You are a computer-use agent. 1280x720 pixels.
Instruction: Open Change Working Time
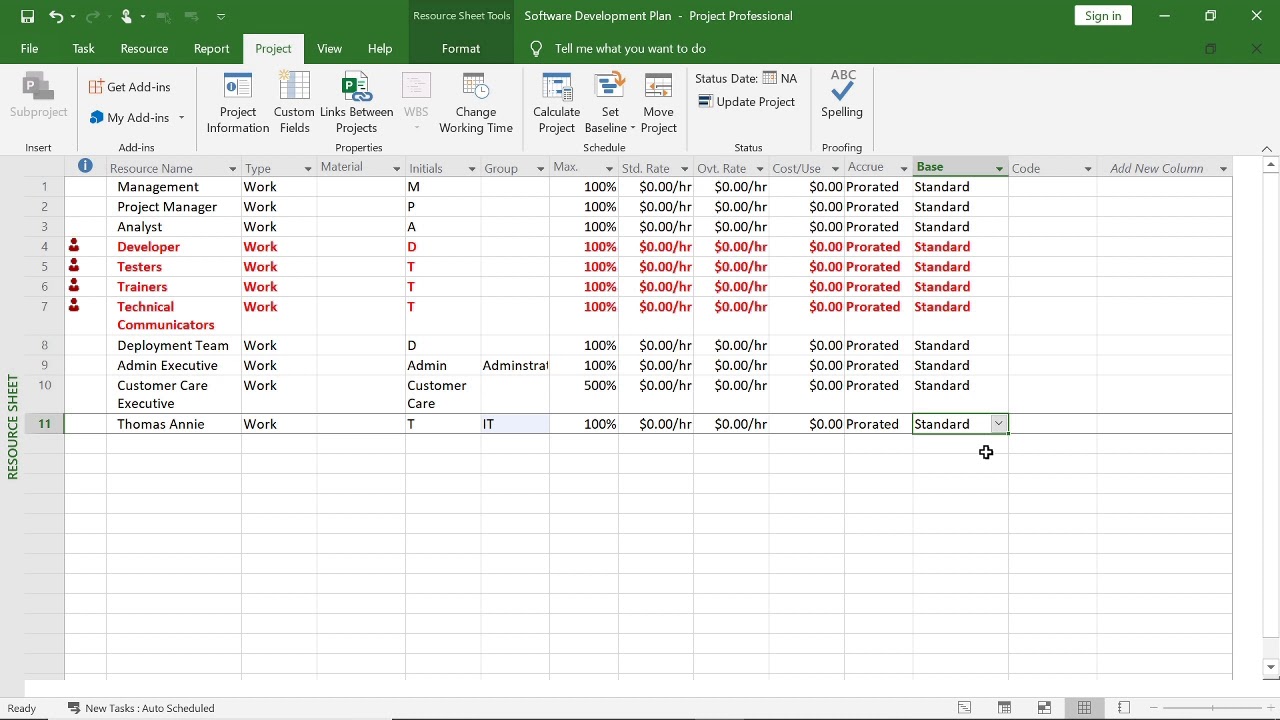(476, 103)
